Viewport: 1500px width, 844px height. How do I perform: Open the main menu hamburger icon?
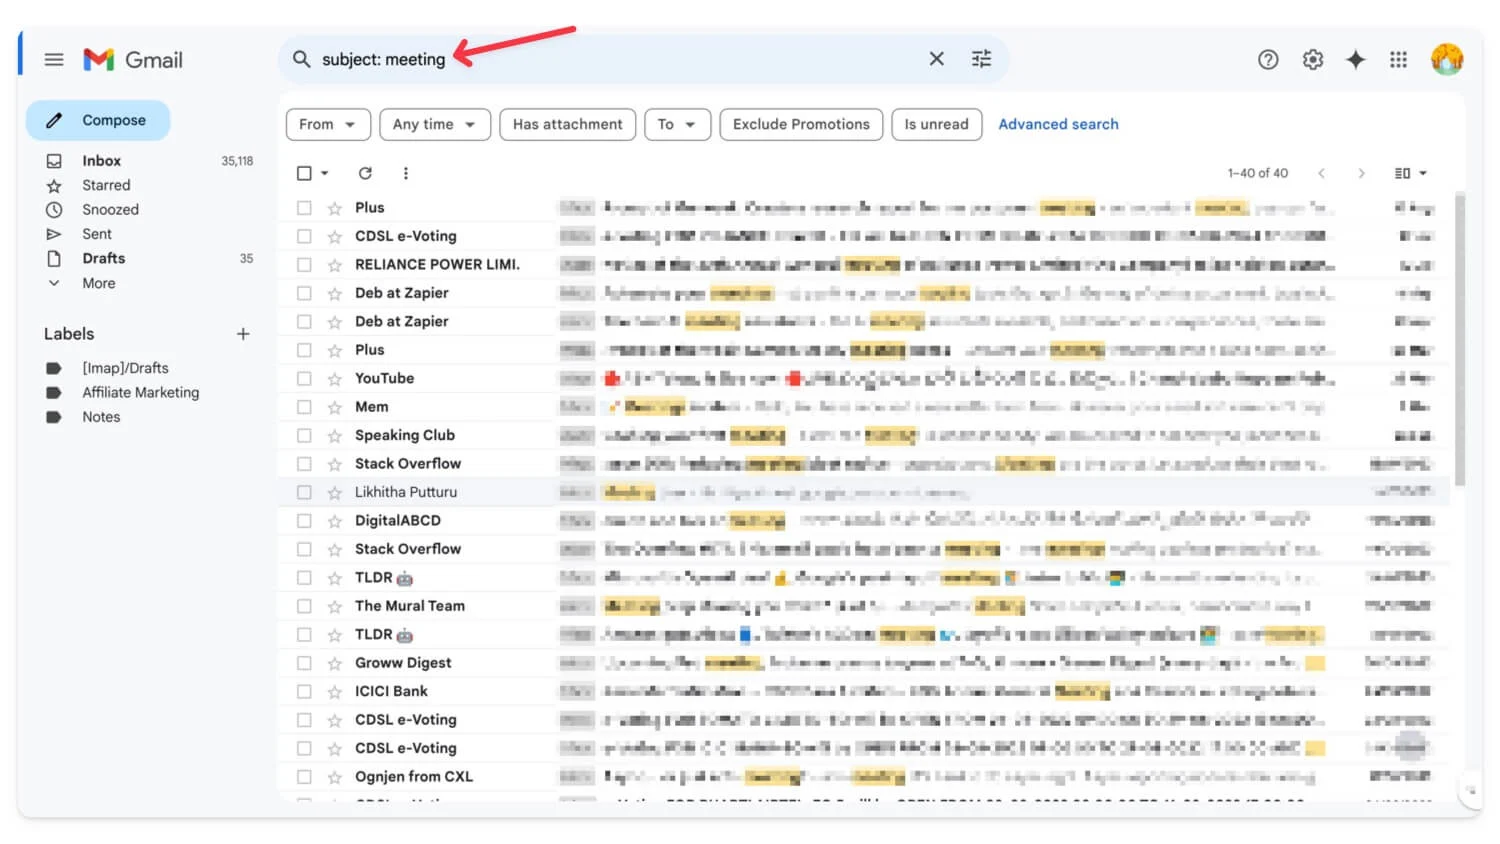(x=54, y=60)
